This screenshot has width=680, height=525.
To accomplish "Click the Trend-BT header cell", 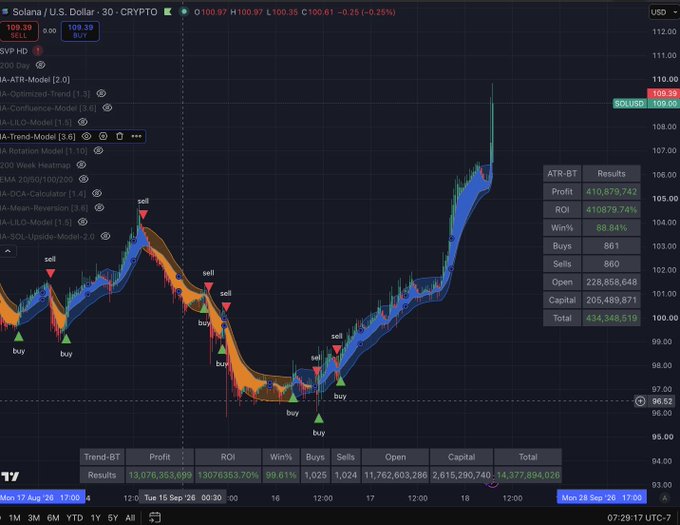I will pyautogui.click(x=102, y=457).
